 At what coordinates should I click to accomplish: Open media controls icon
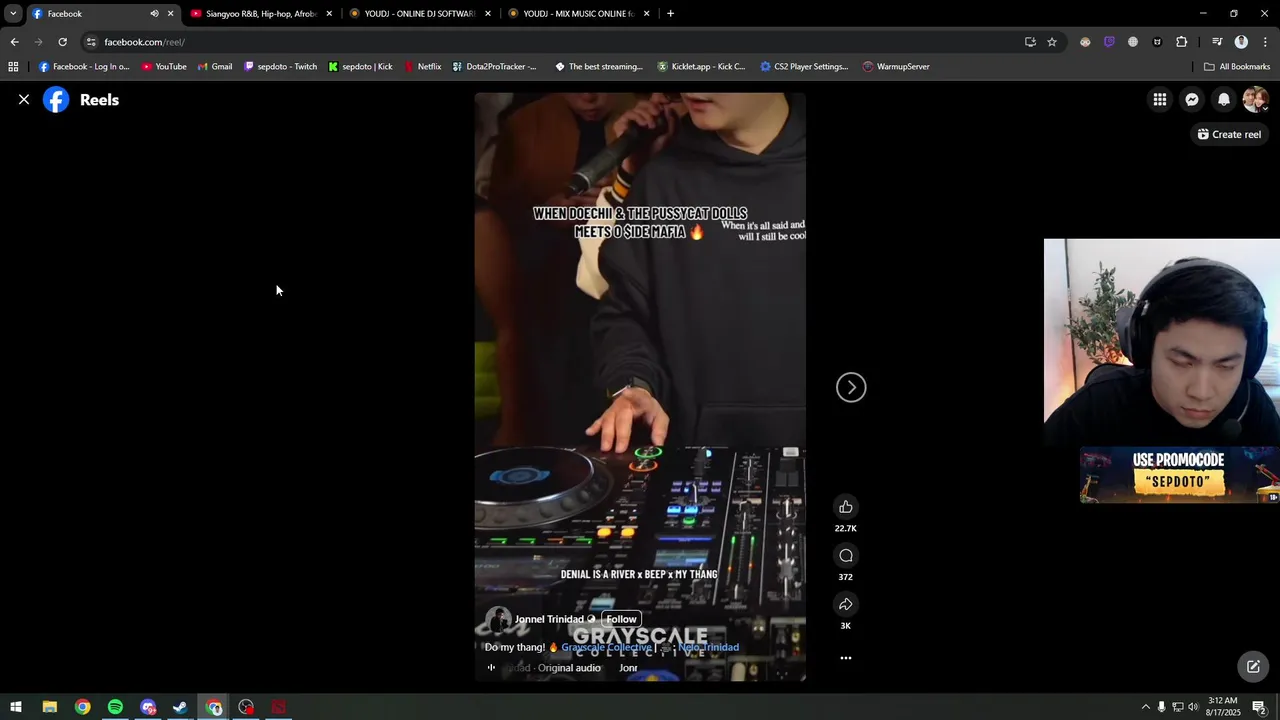click(1217, 42)
